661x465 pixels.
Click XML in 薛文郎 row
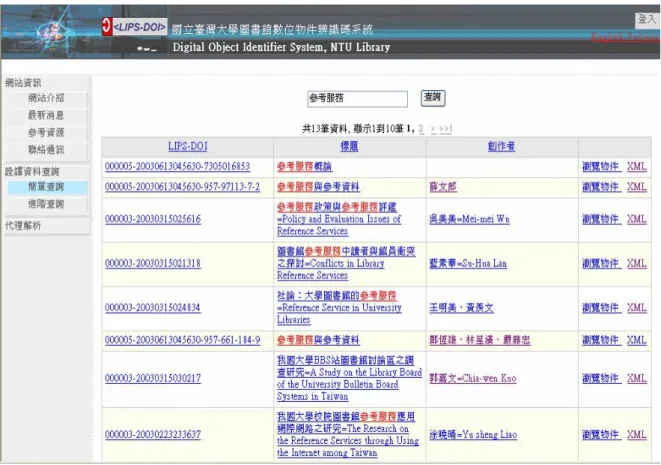click(637, 187)
